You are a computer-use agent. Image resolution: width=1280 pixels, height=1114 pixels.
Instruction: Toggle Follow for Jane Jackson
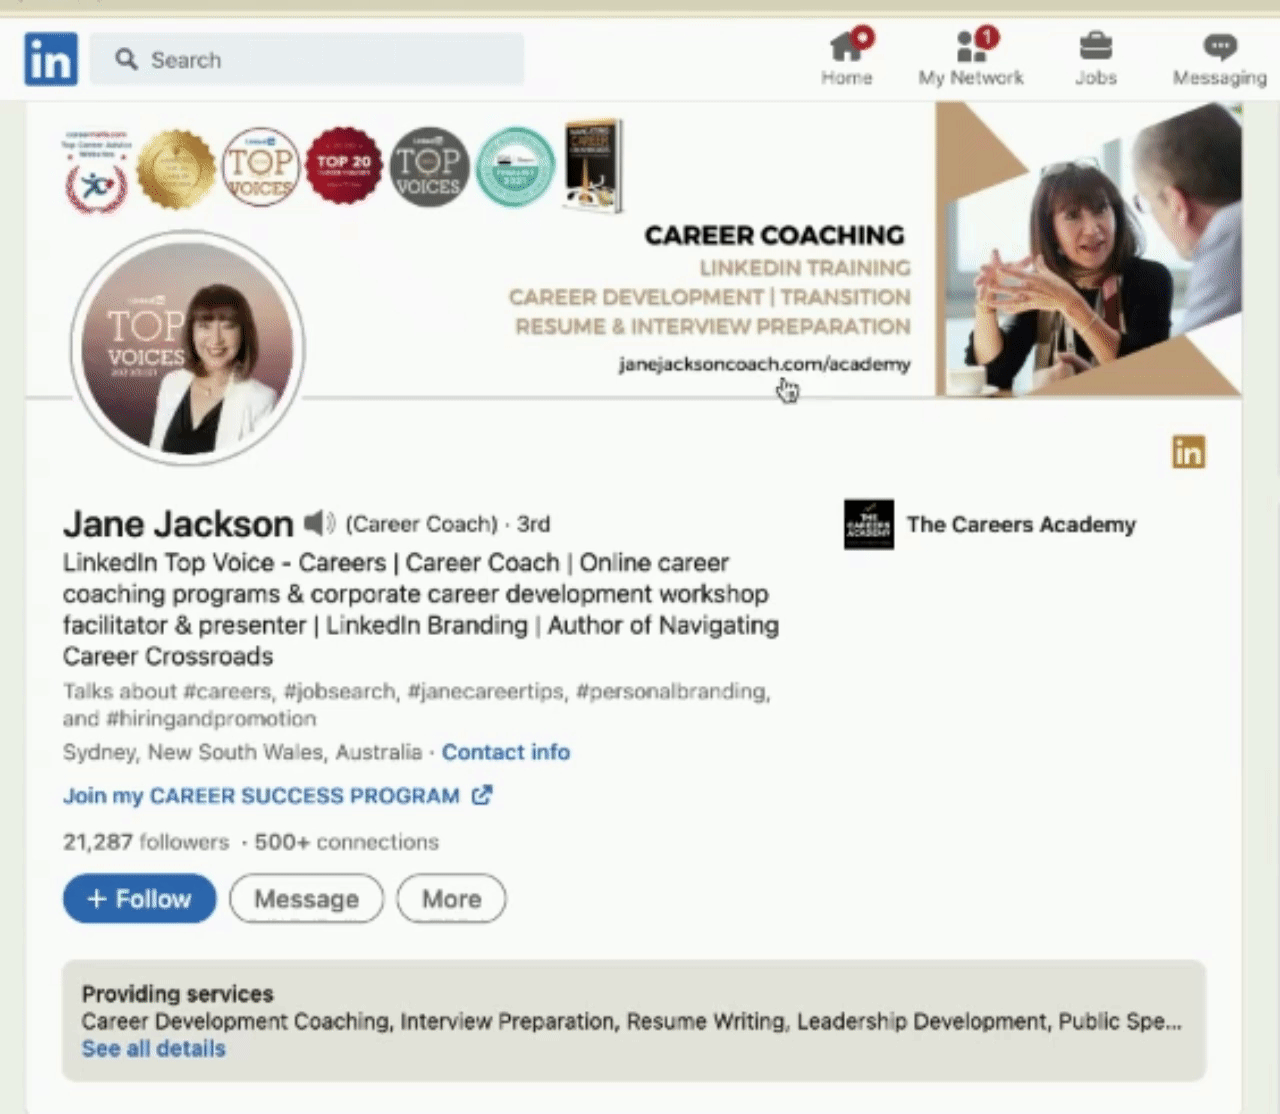pos(139,898)
